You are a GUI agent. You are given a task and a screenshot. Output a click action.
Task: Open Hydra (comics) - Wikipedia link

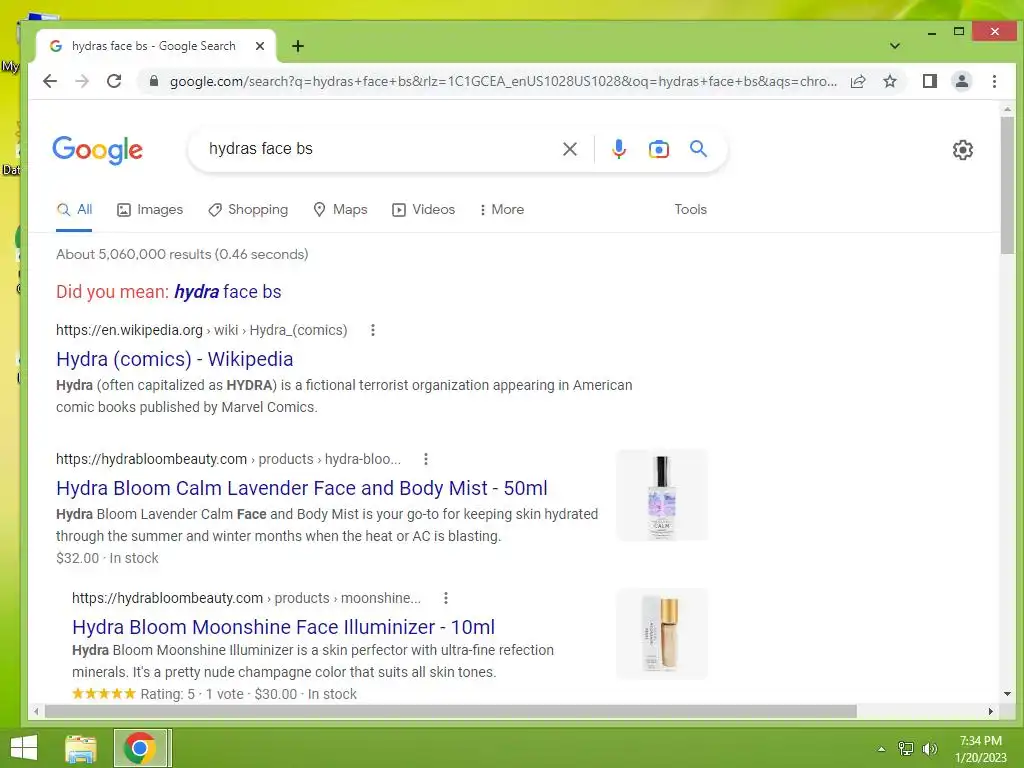point(174,359)
